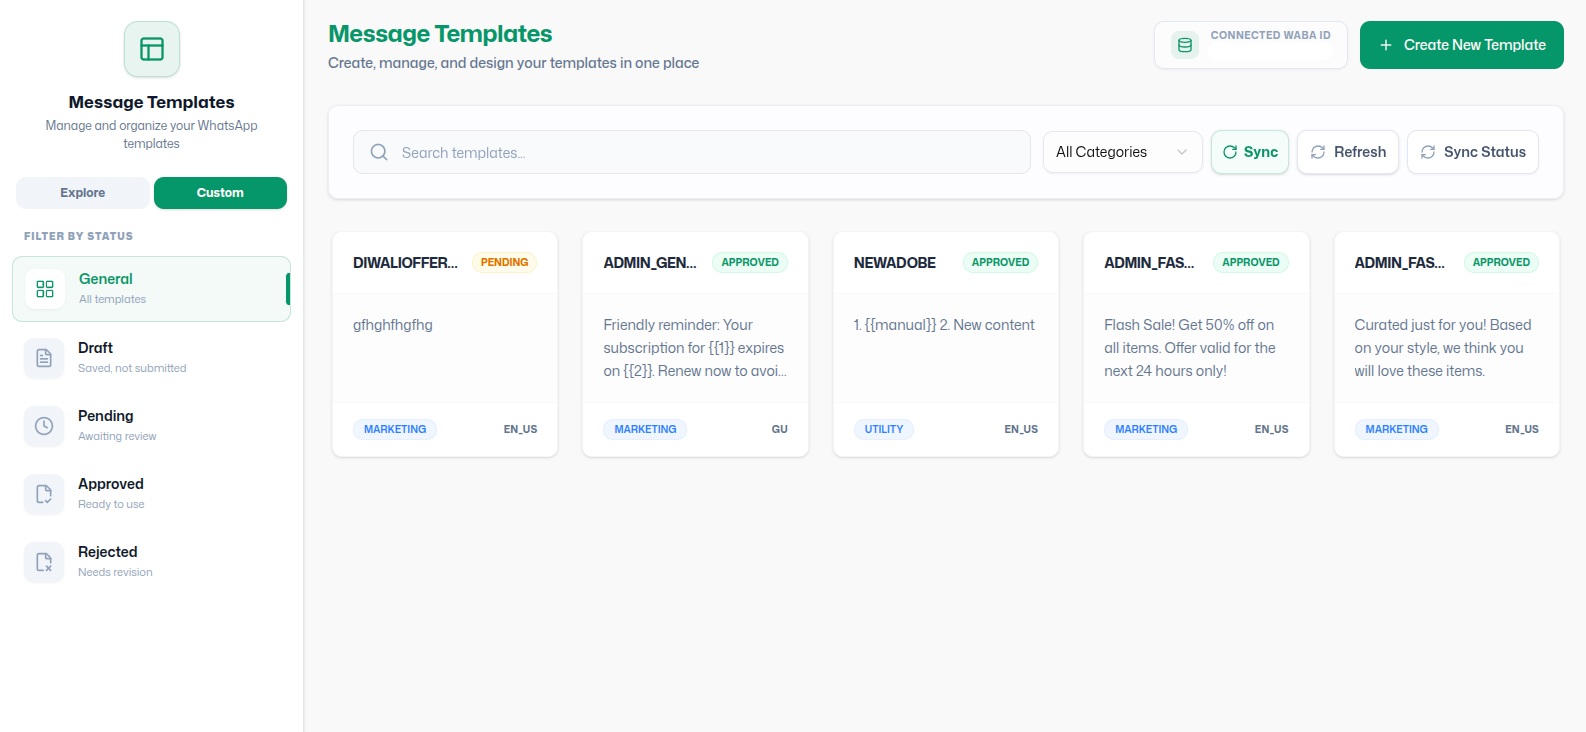Click the Message Templates page heading
The height and width of the screenshot is (732, 1586).
tap(440, 34)
